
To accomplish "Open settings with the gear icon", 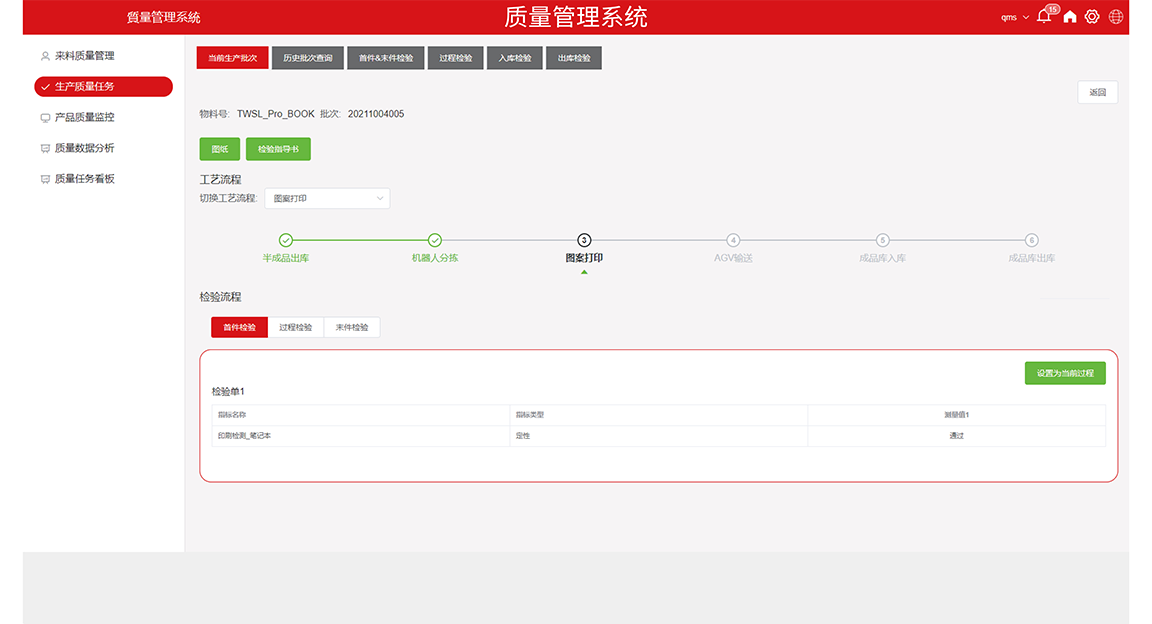I will 1092,17.
